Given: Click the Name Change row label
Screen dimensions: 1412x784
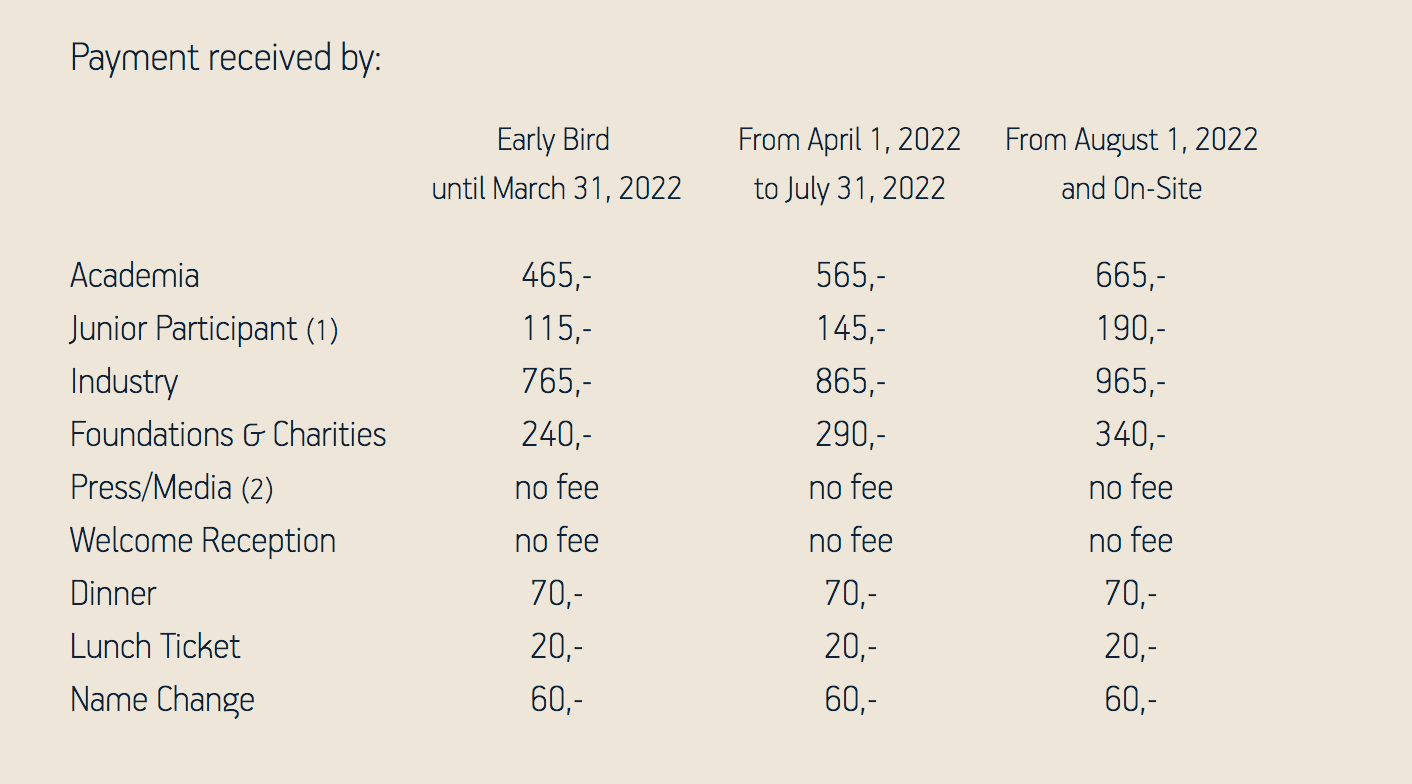Looking at the screenshot, I should (x=162, y=699).
